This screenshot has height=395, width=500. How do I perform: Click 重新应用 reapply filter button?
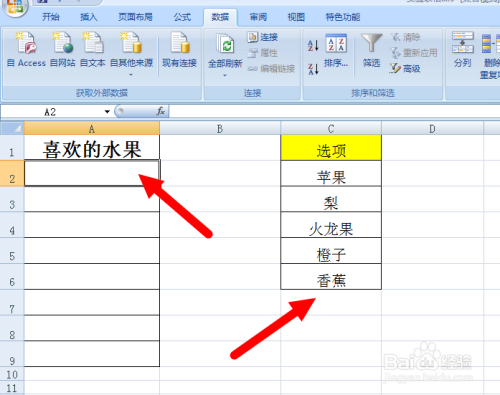click(x=413, y=53)
